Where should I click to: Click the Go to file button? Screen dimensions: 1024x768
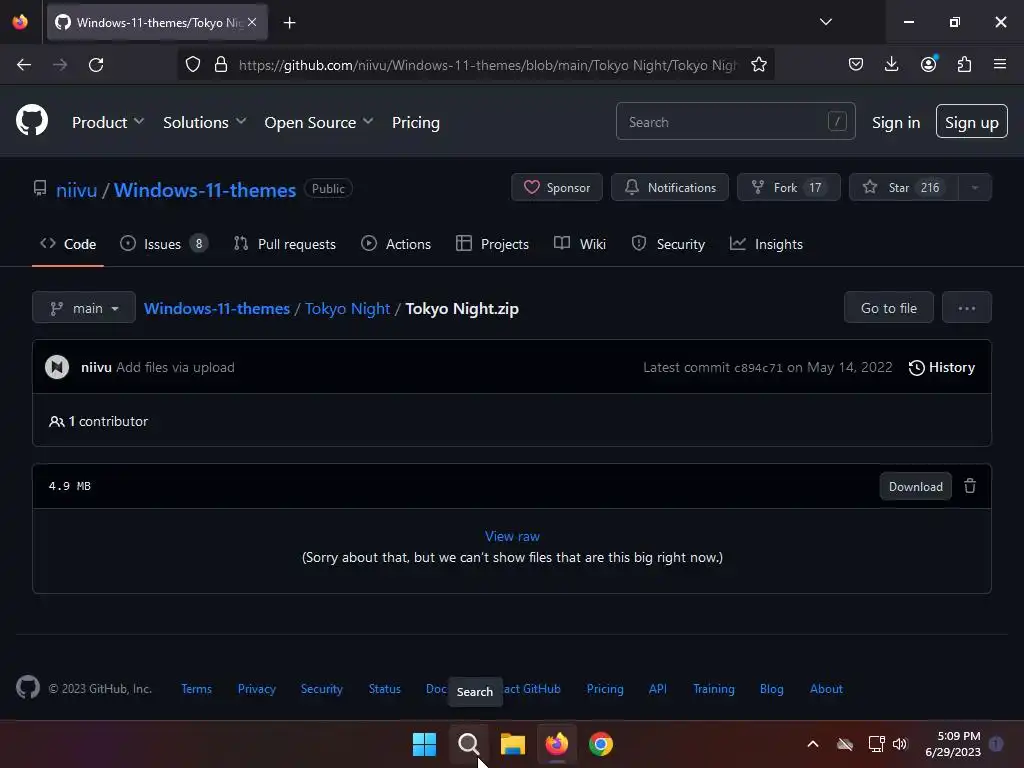point(889,308)
